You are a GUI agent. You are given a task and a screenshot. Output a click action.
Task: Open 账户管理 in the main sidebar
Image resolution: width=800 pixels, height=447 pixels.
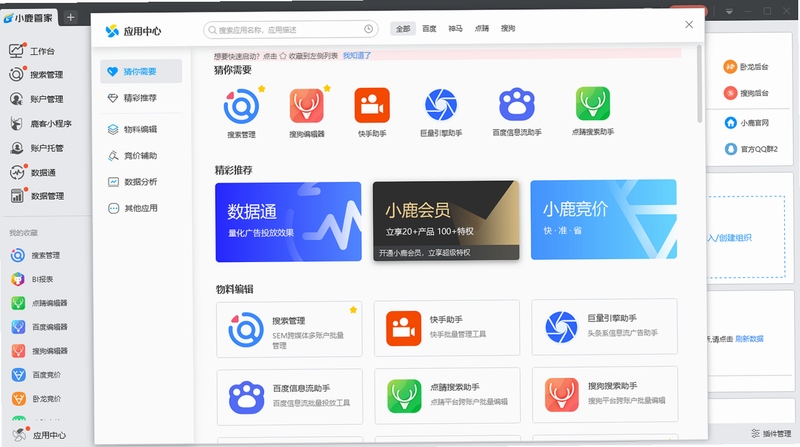pyautogui.click(x=37, y=99)
